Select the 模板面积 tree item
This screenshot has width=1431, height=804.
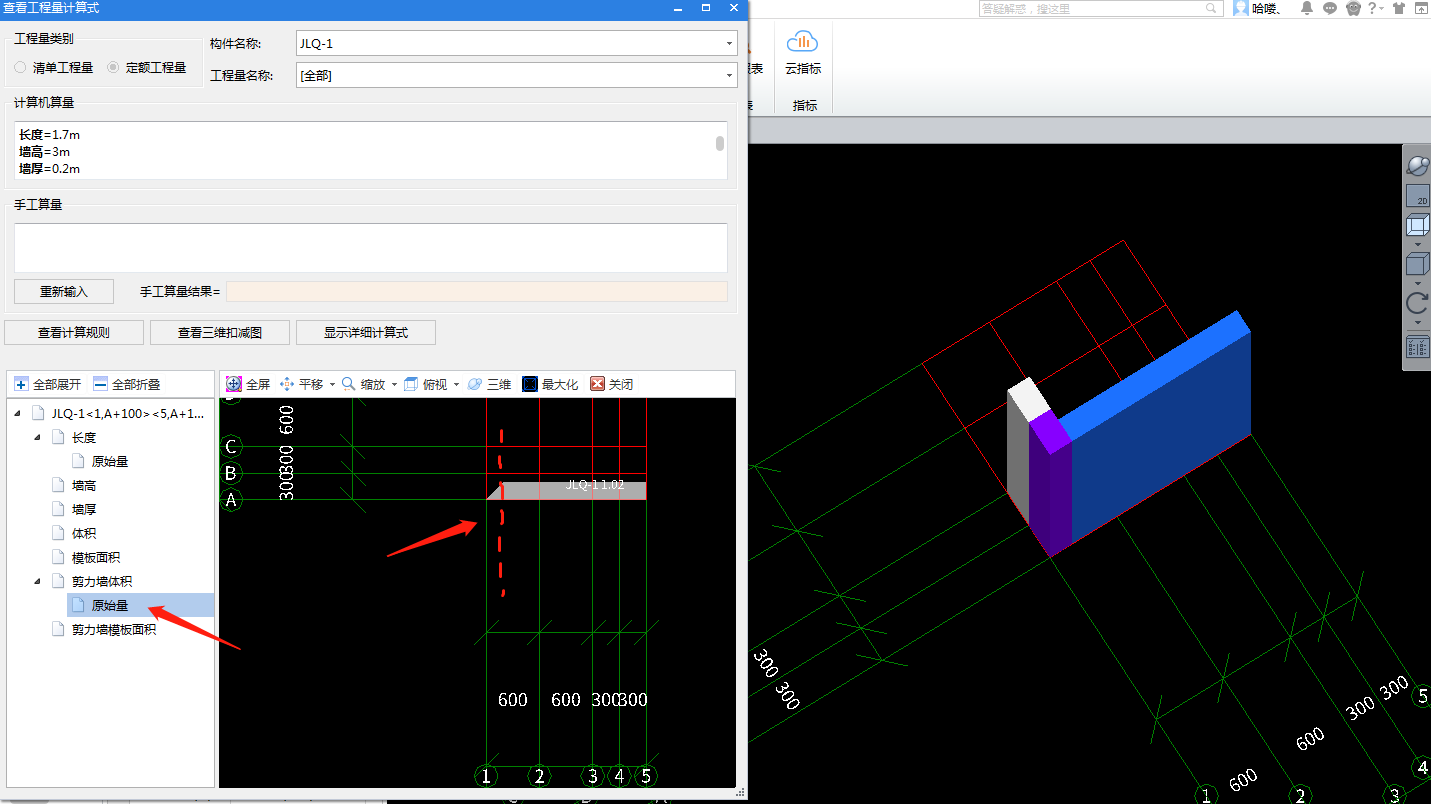96,557
